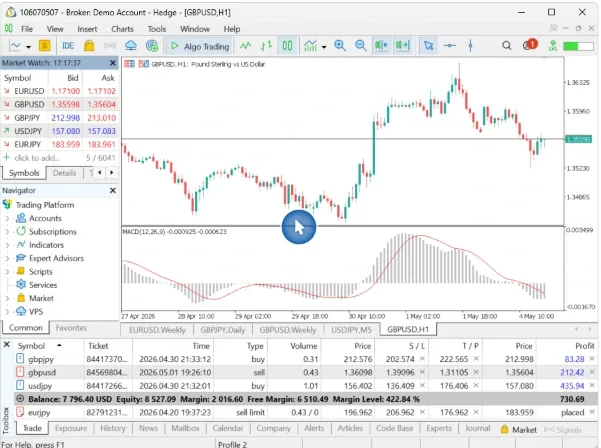Open the Market tab in Toolbox

pos(519,430)
